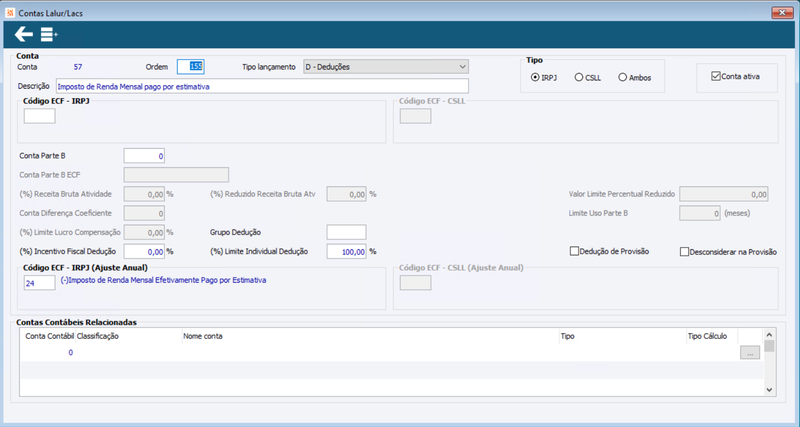Click the Conta number 57 value

pyautogui.click(x=78, y=67)
